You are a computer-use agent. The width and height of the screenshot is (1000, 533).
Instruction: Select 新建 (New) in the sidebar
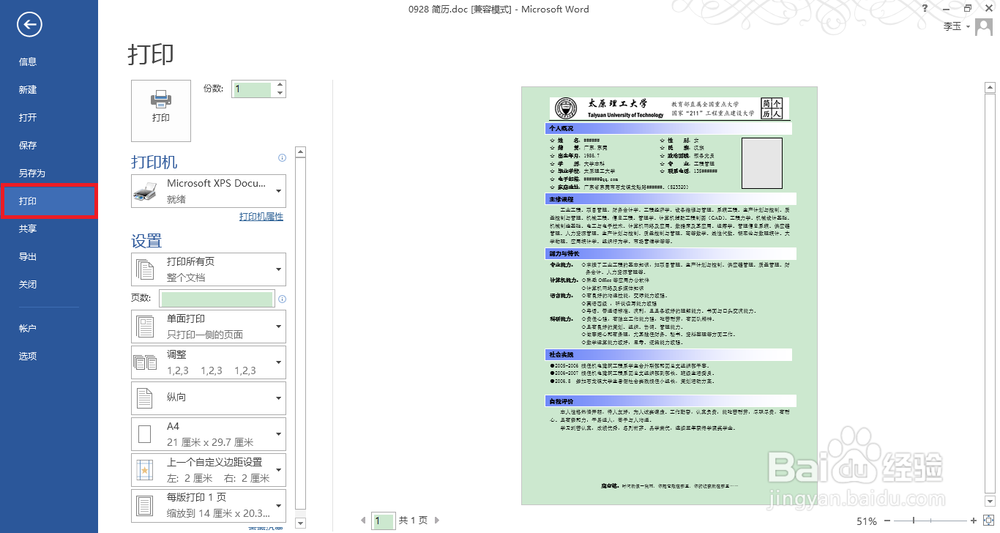pyautogui.click(x=27, y=90)
